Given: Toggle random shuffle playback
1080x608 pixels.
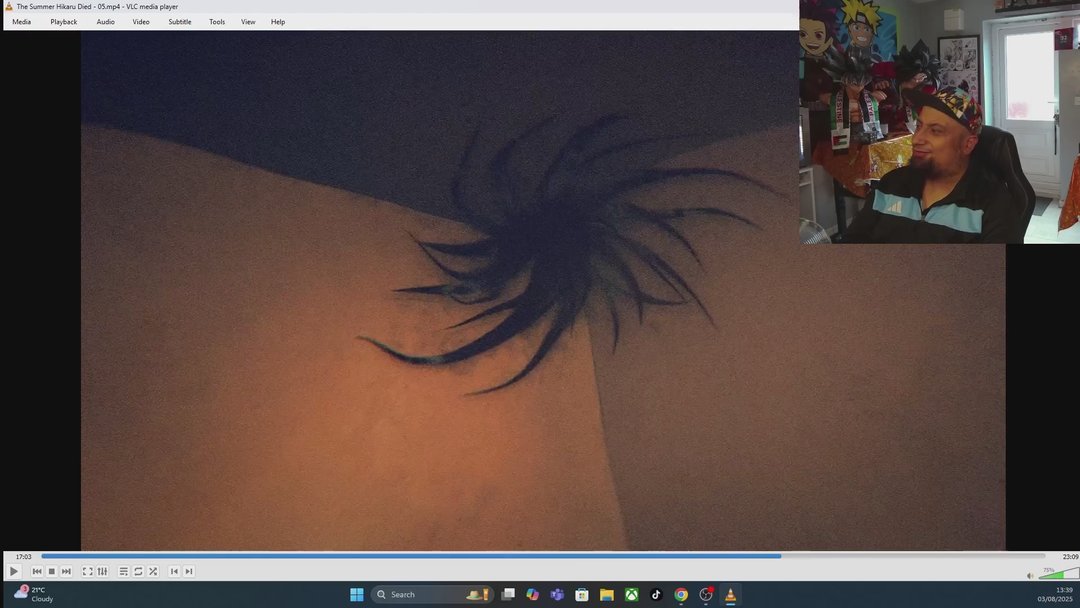Looking at the screenshot, I should tap(153, 571).
